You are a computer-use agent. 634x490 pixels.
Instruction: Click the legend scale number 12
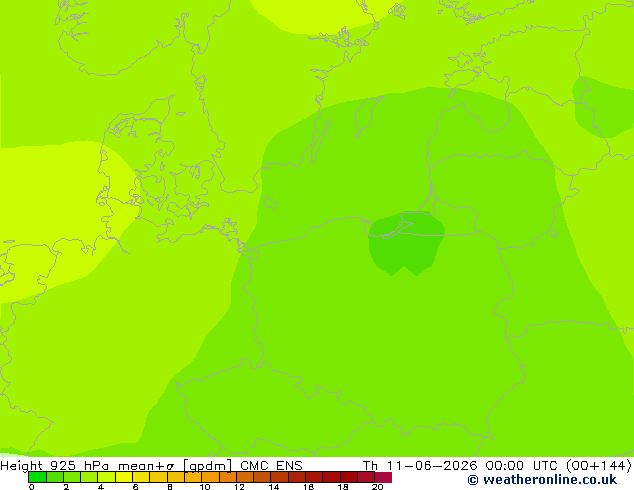click(x=239, y=487)
